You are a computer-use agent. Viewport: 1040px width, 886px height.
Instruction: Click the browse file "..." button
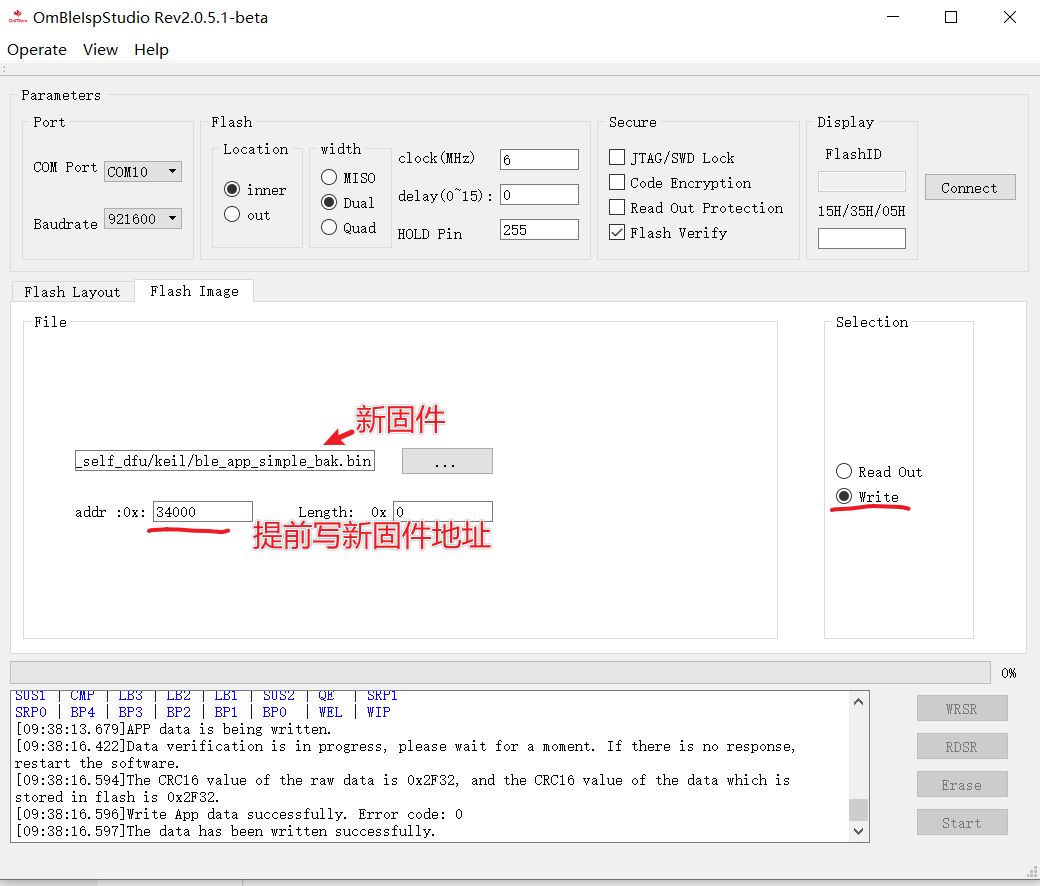(446, 461)
